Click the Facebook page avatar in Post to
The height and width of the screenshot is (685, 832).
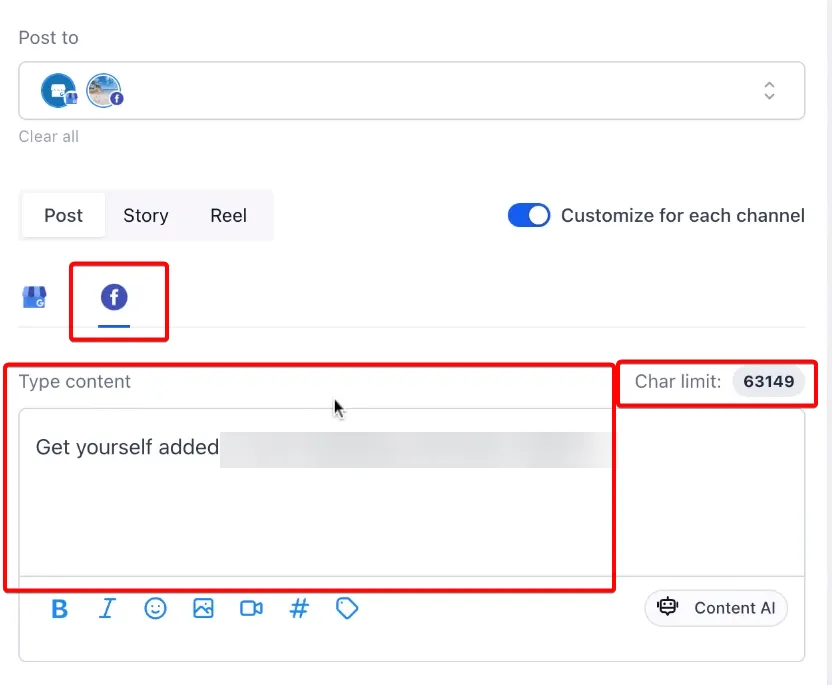(105, 91)
